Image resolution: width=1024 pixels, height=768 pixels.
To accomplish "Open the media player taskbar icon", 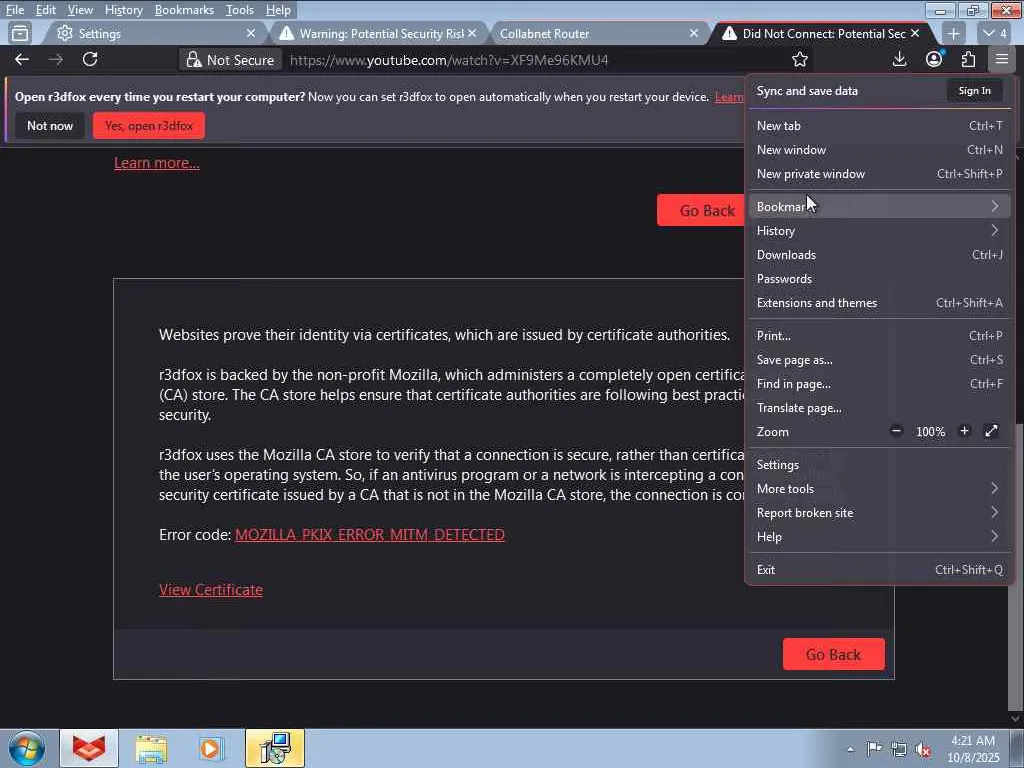I will 210,748.
